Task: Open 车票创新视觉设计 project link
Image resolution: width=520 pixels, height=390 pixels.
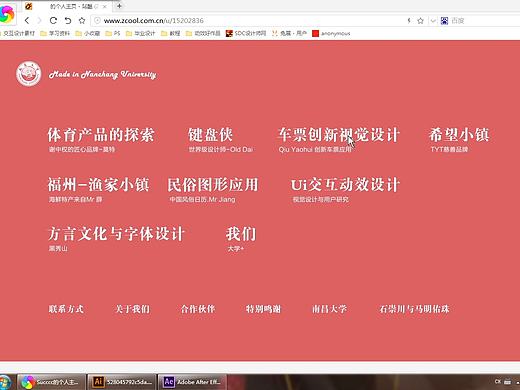Action: pyautogui.click(x=339, y=135)
